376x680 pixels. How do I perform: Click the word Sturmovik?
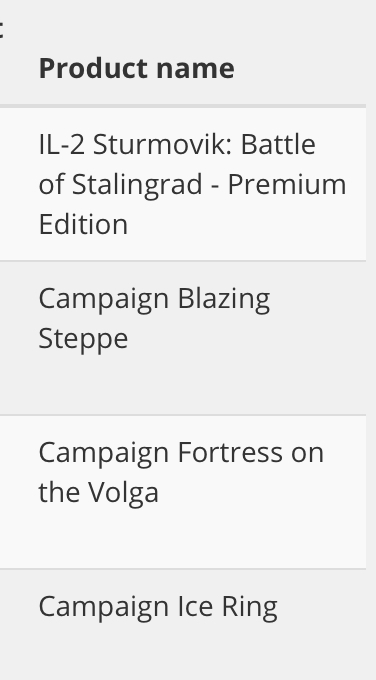[x=163, y=144]
